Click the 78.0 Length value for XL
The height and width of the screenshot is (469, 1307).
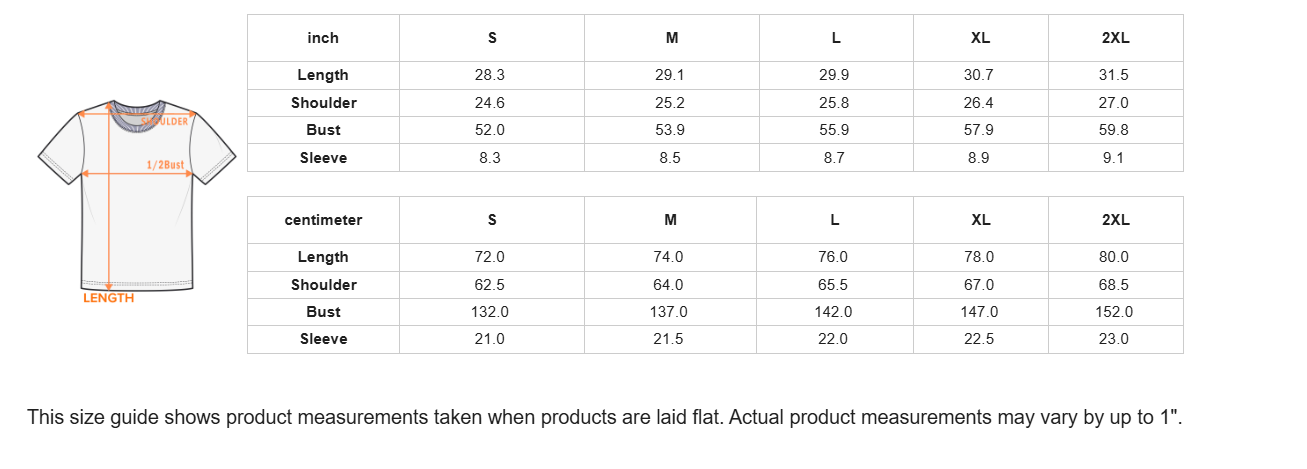[980, 257]
